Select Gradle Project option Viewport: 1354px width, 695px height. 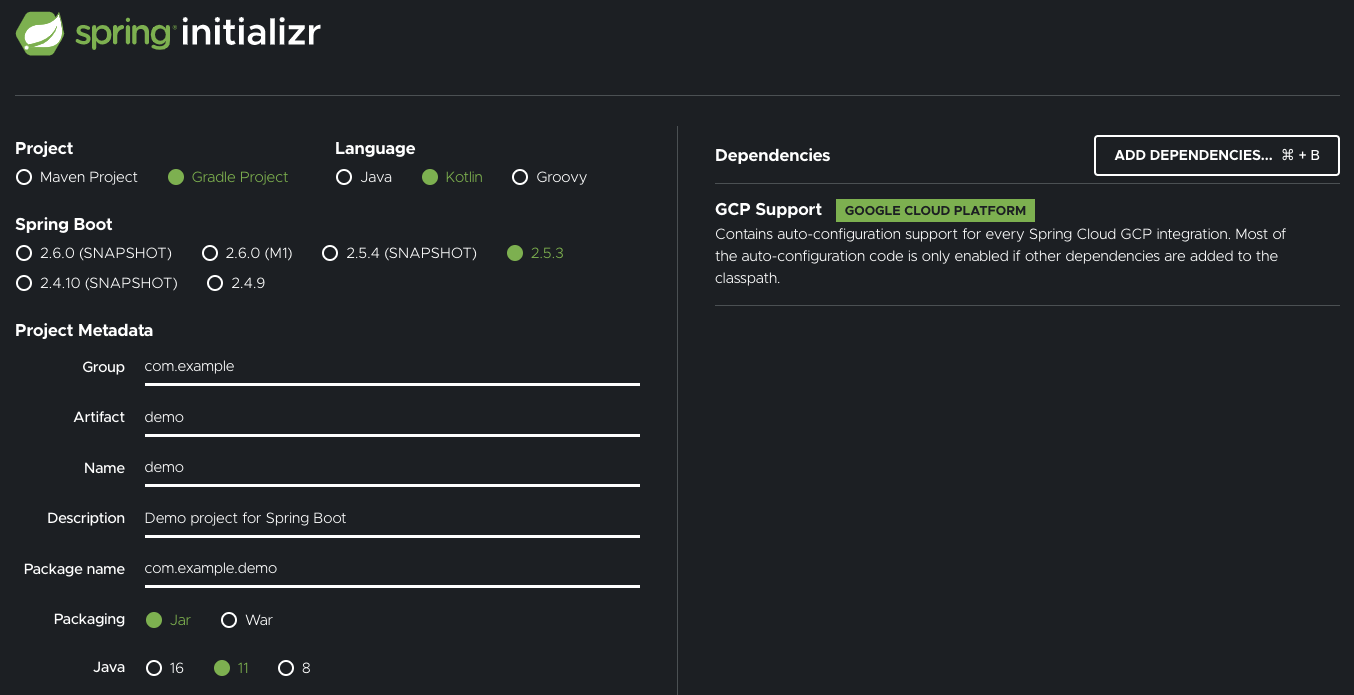pos(228,177)
